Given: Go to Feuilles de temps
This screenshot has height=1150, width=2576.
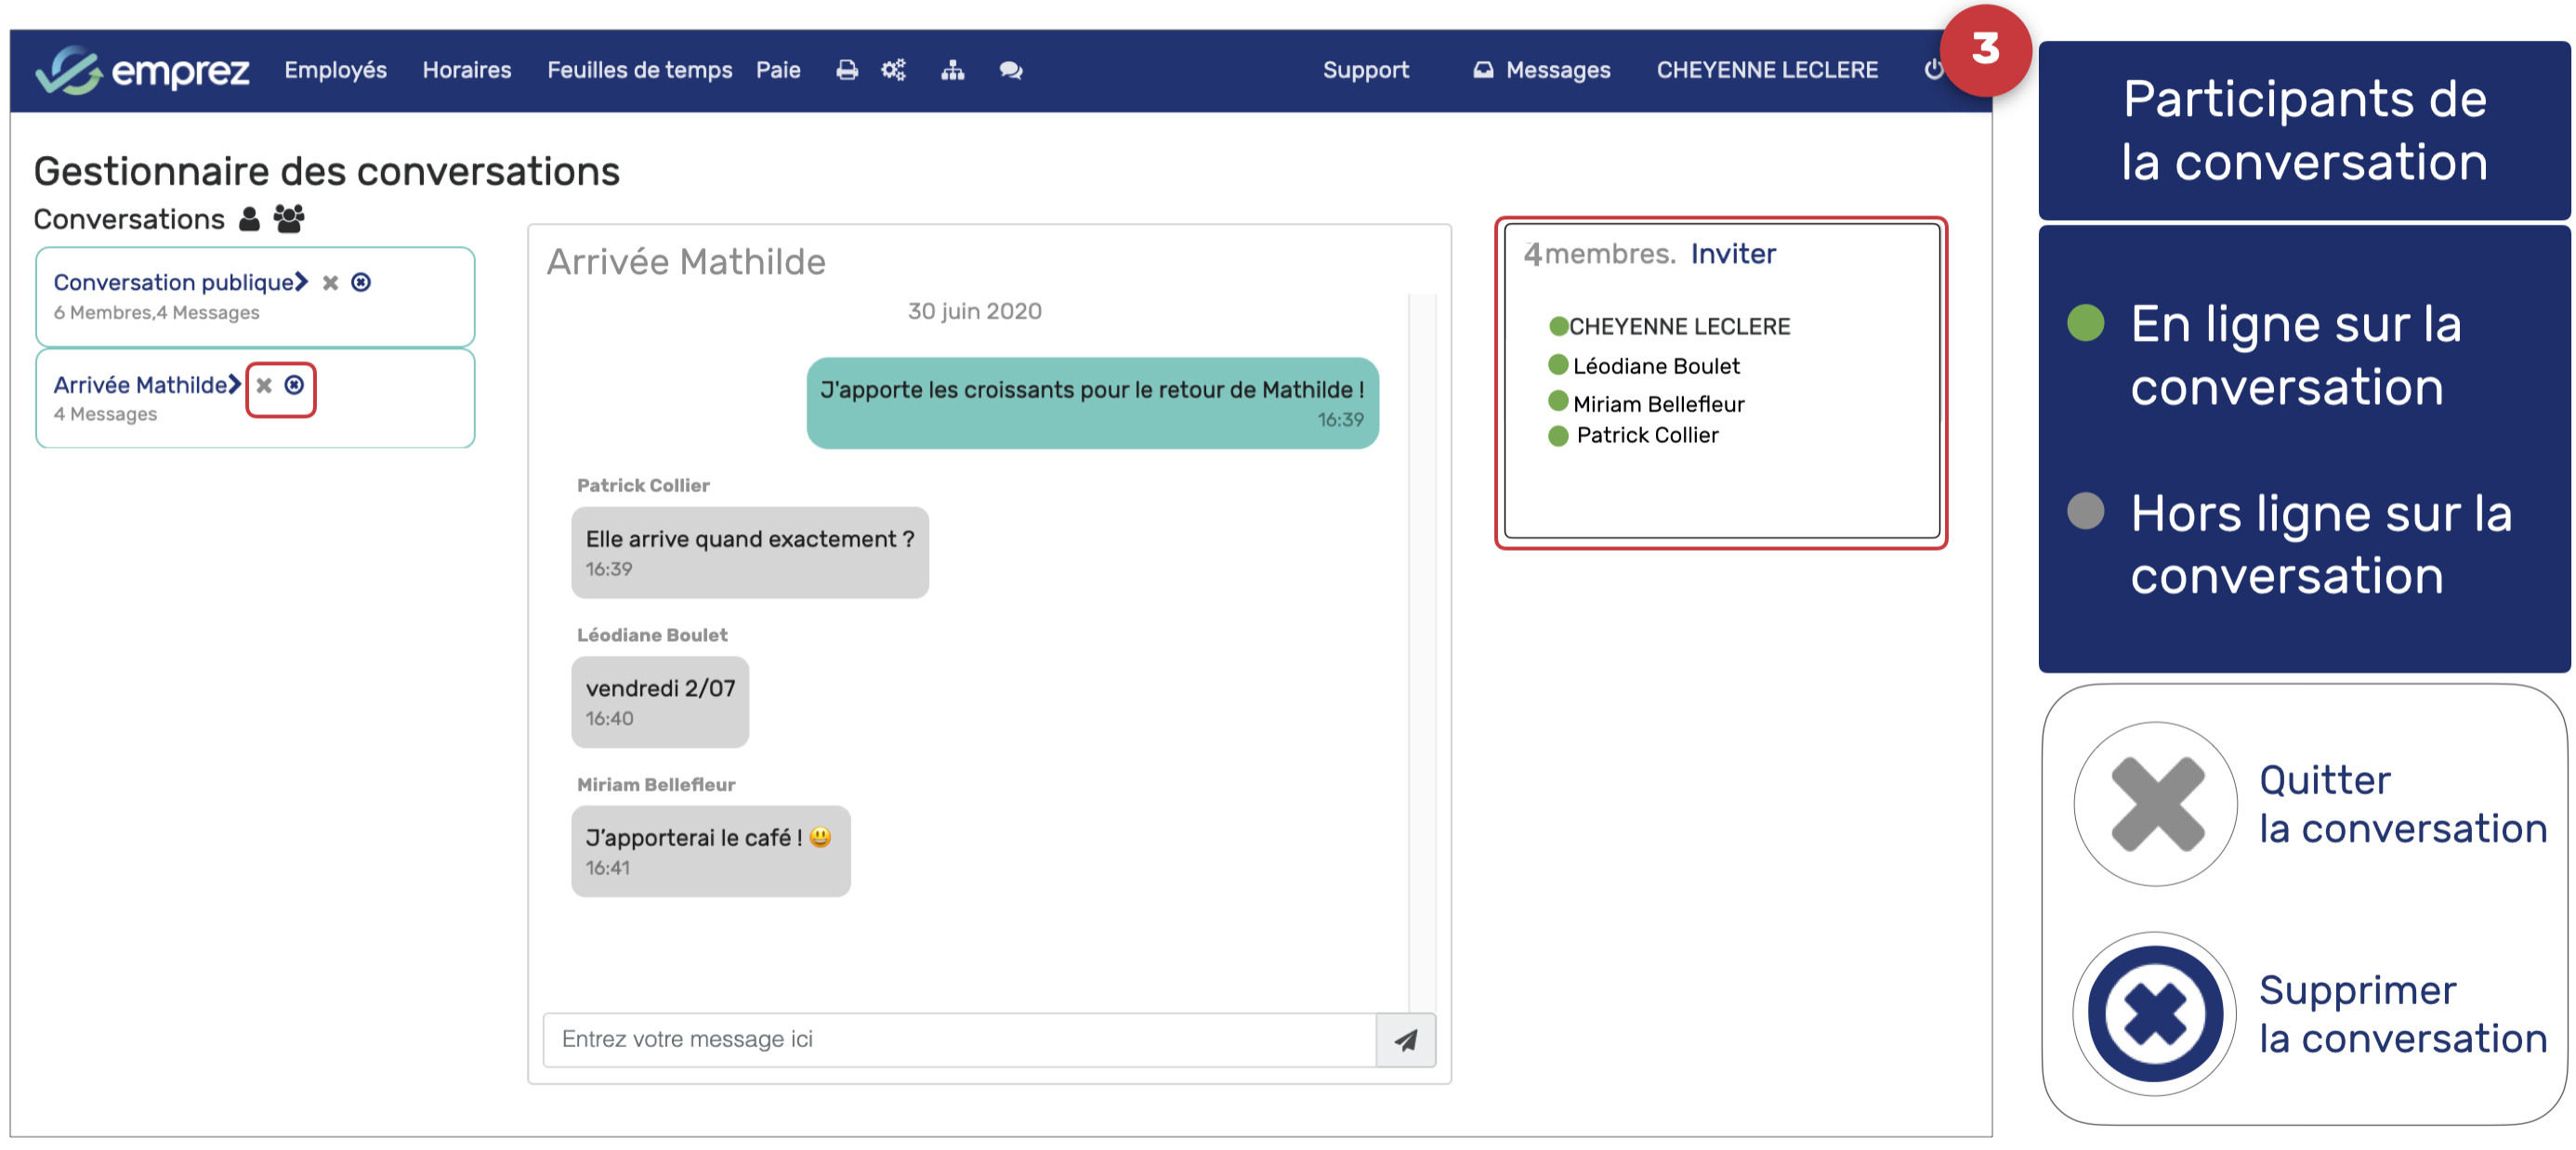Looking at the screenshot, I should click(639, 70).
